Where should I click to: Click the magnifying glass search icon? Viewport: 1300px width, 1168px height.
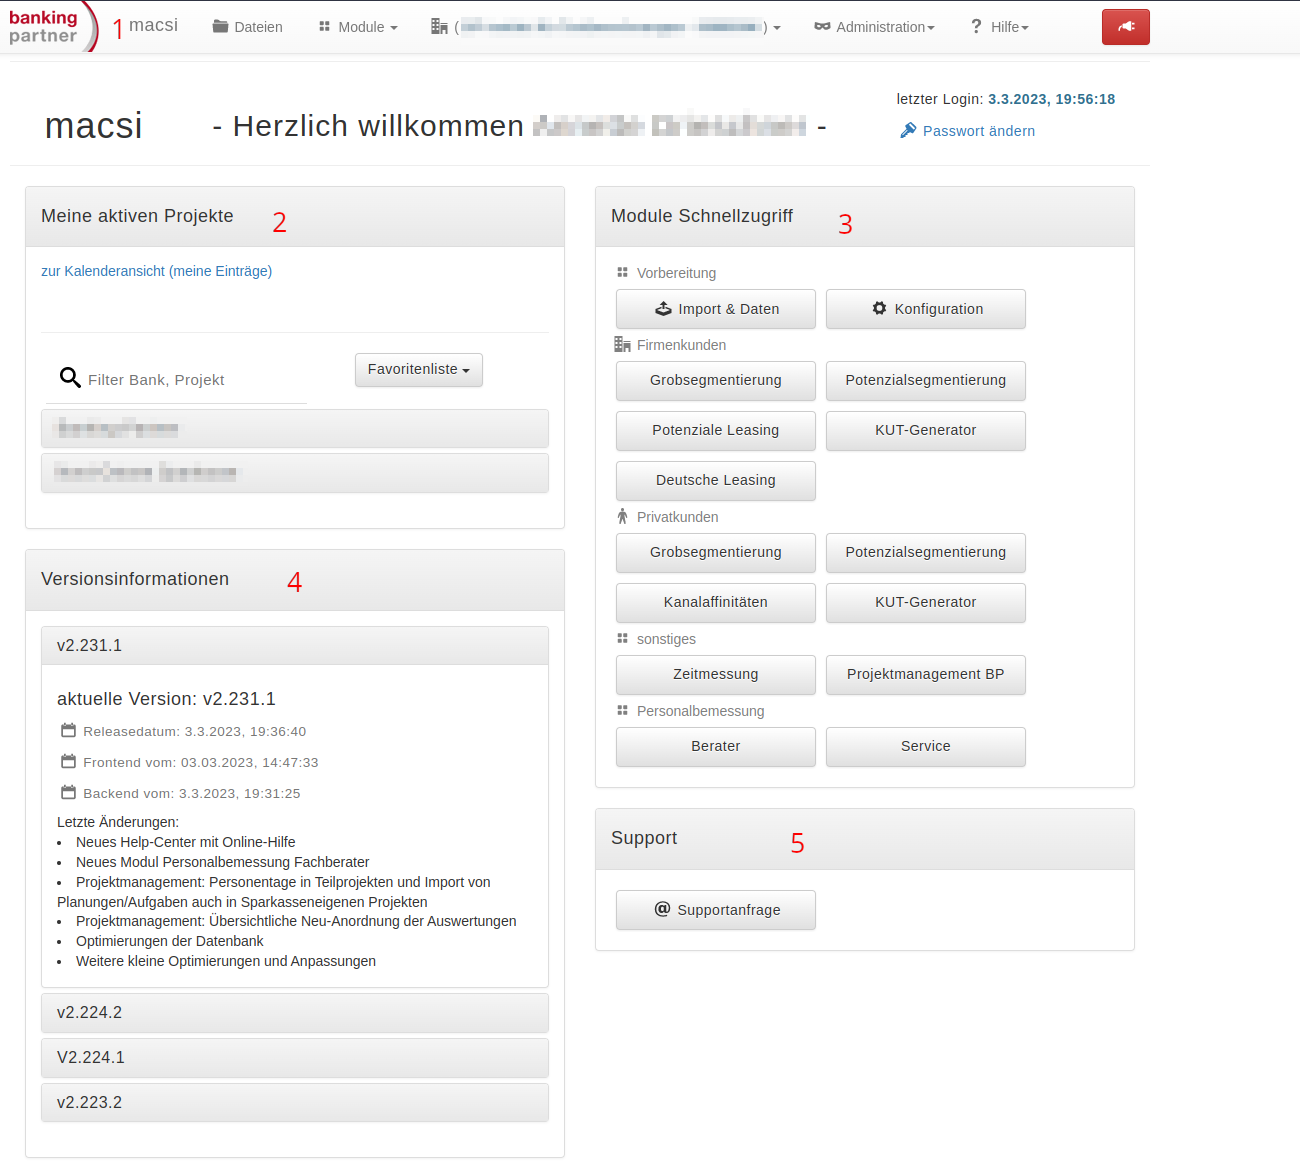pos(70,378)
